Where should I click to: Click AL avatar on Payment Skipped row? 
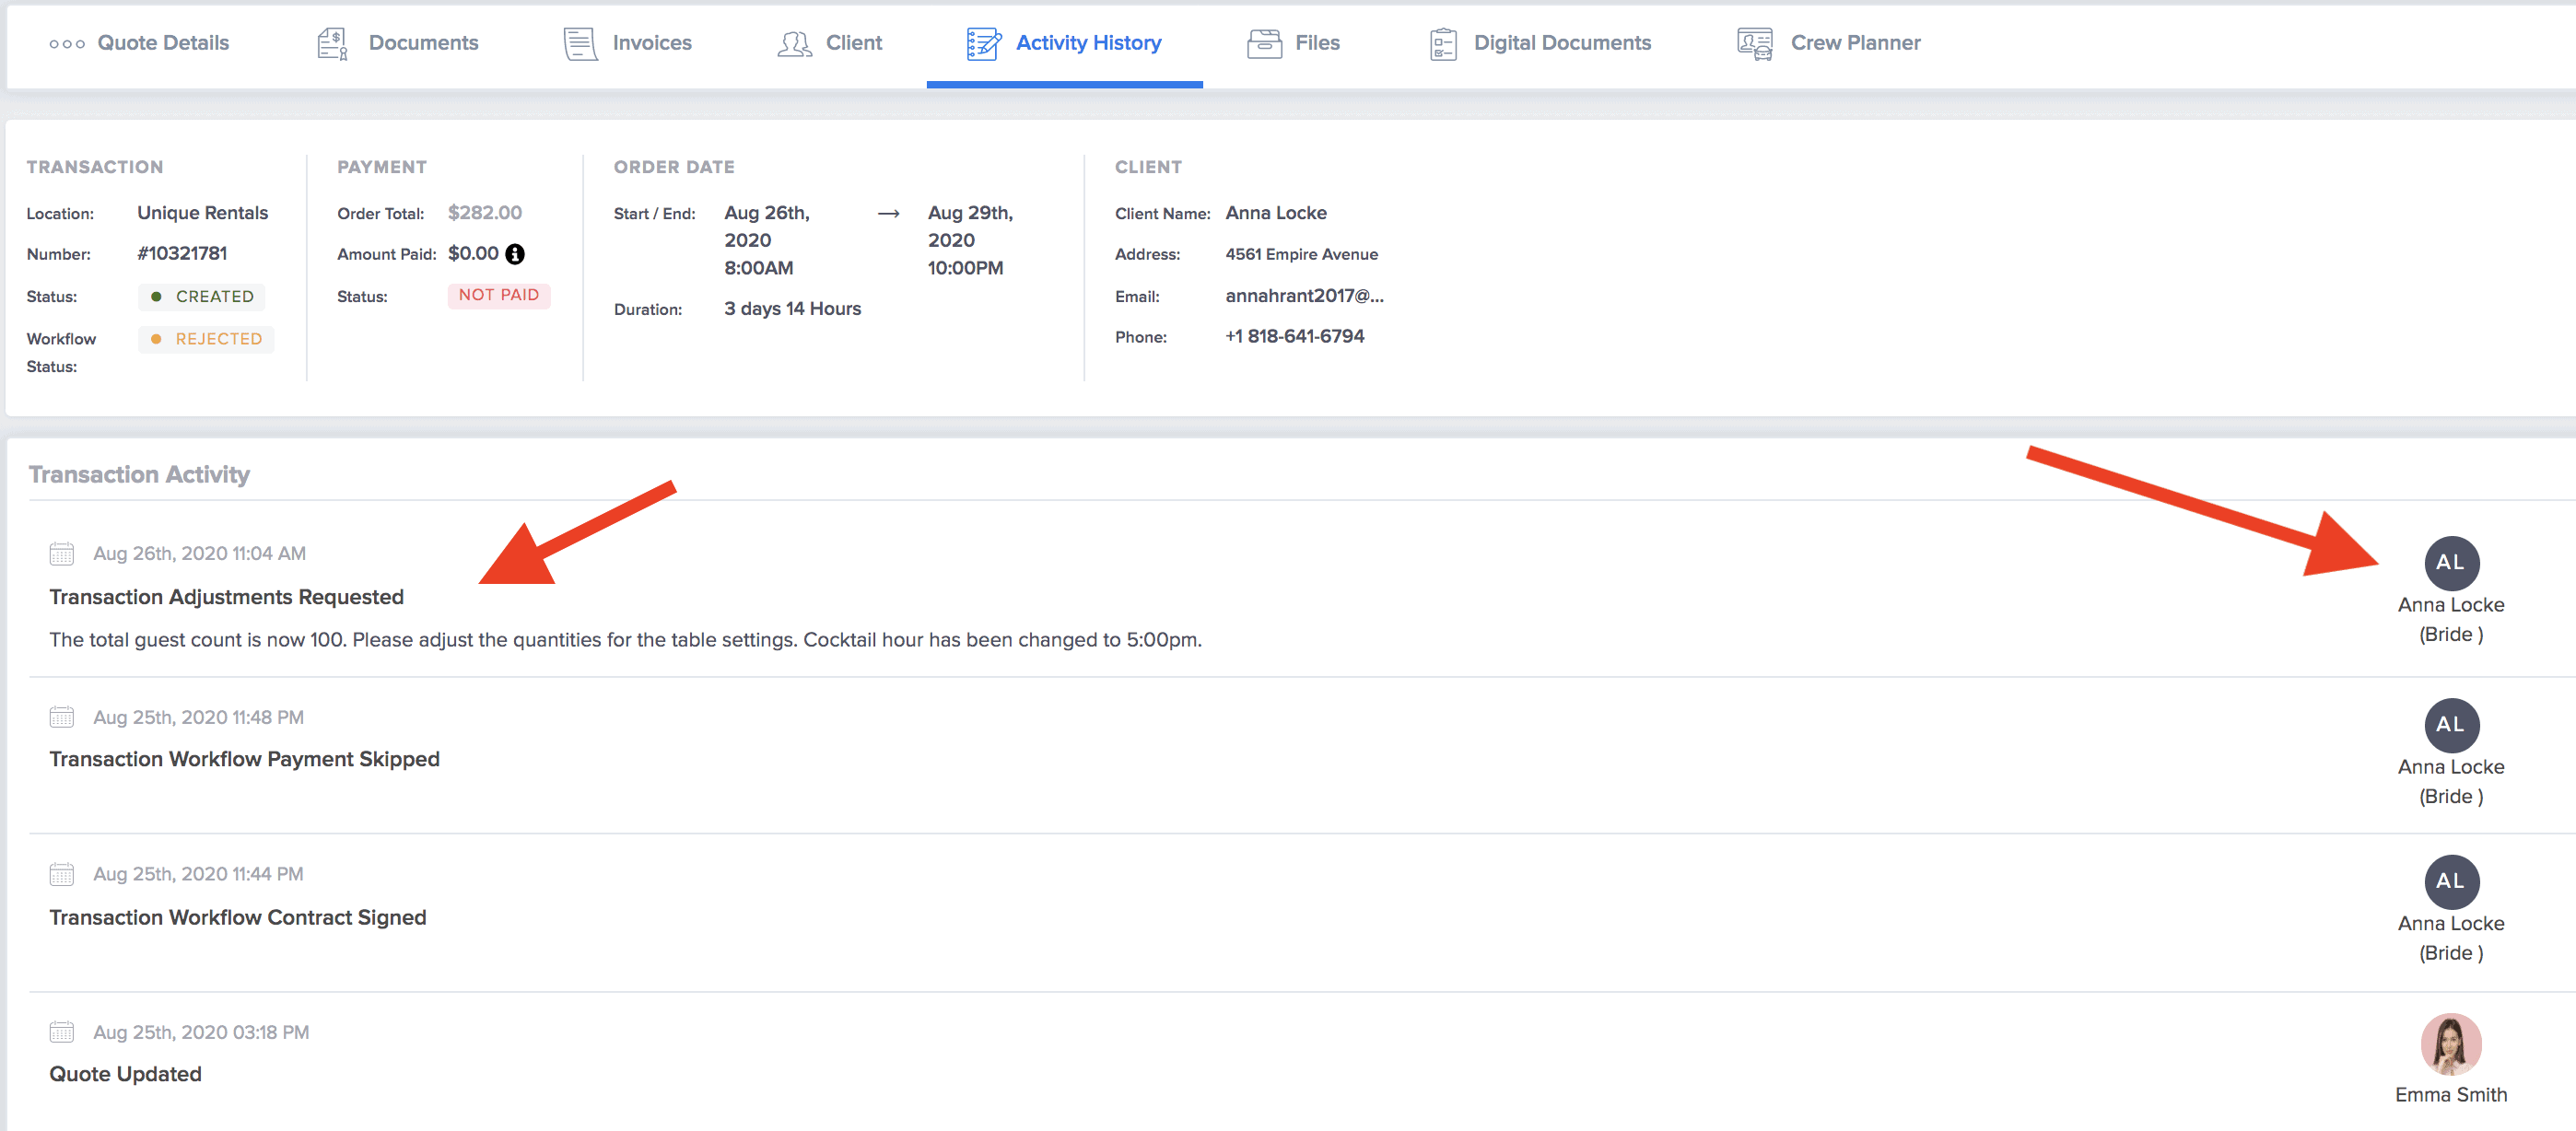coord(2451,725)
